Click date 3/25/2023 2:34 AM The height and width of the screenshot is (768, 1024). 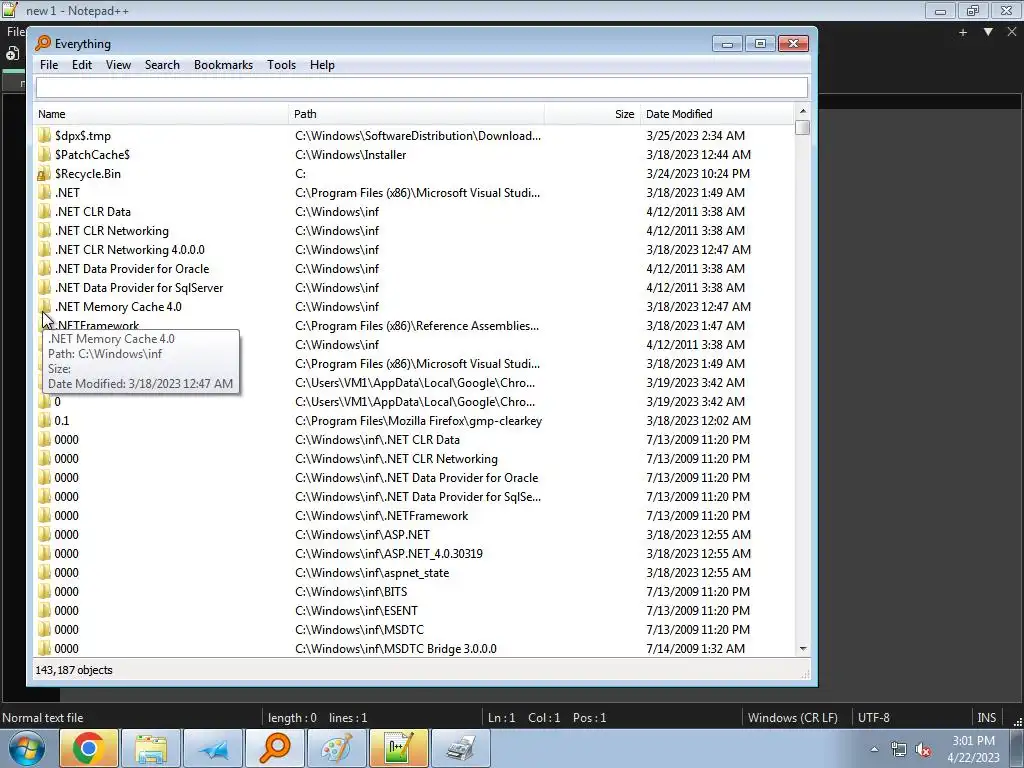point(696,136)
